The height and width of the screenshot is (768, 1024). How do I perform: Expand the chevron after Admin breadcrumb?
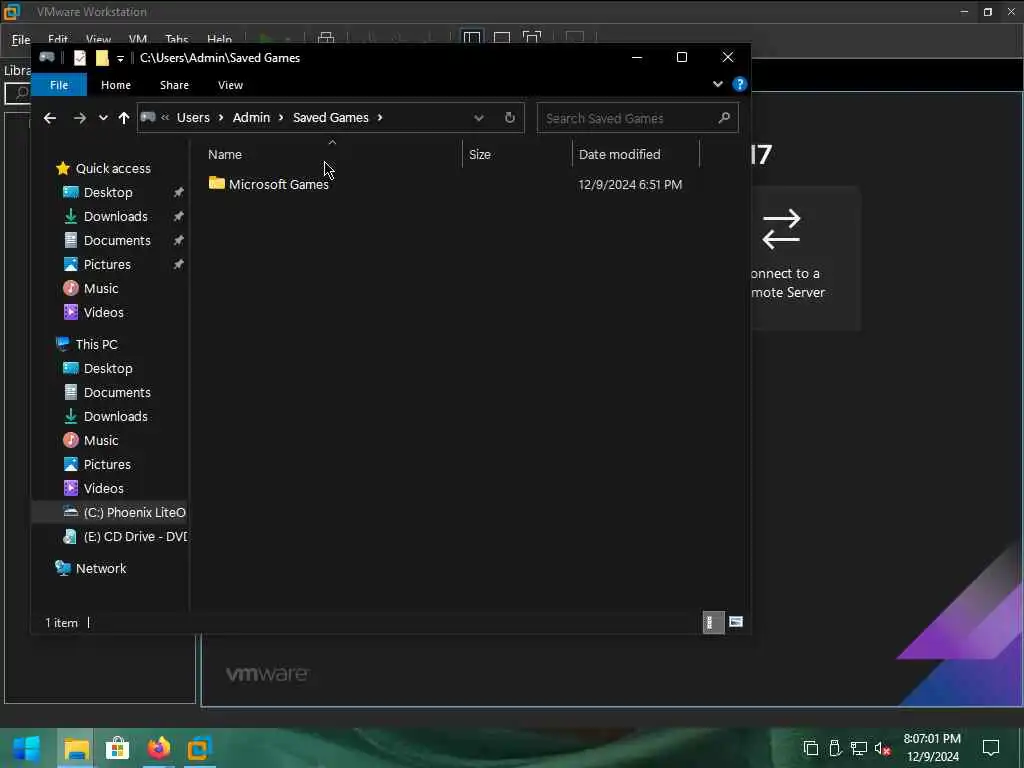[281, 118]
